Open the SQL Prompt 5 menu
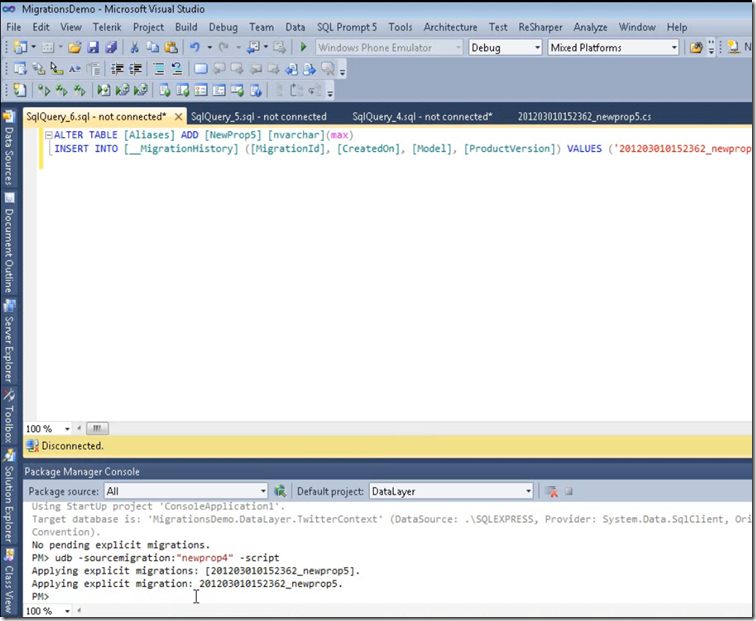 pos(347,27)
